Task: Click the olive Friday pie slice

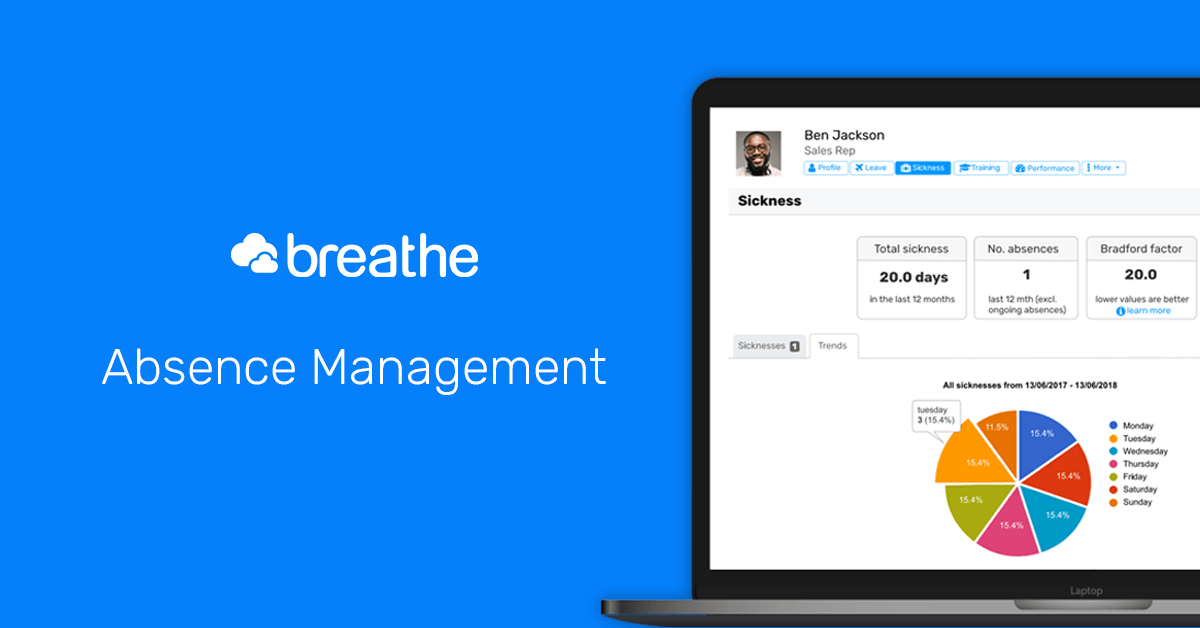Action: point(975,503)
